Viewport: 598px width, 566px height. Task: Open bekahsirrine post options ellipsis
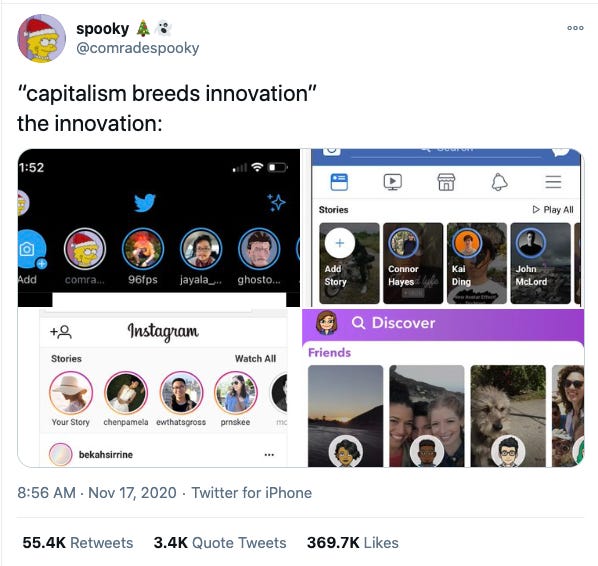[269, 455]
